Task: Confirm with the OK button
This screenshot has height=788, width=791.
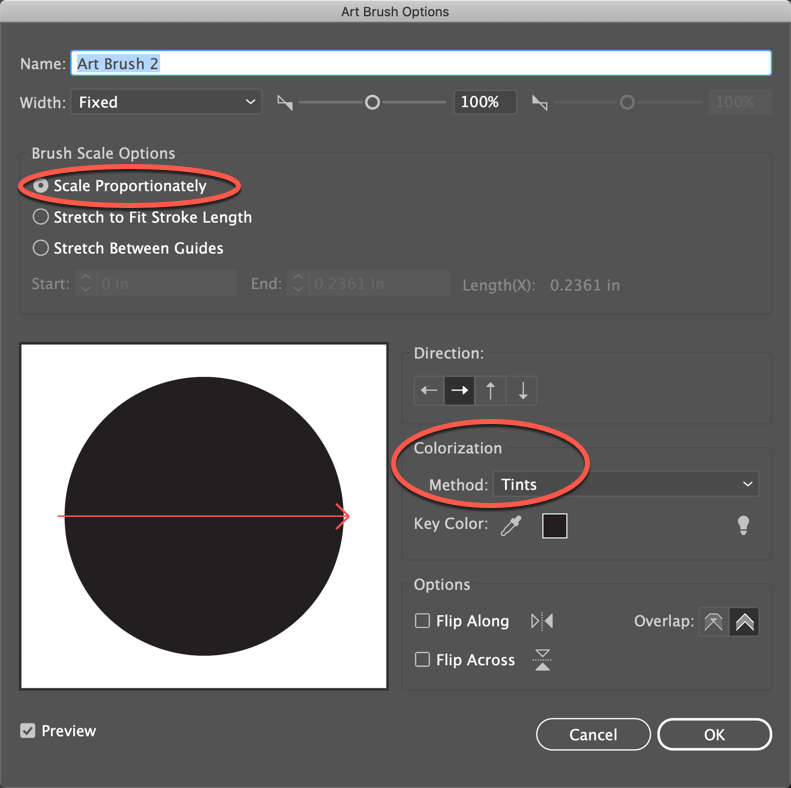Action: coord(714,735)
